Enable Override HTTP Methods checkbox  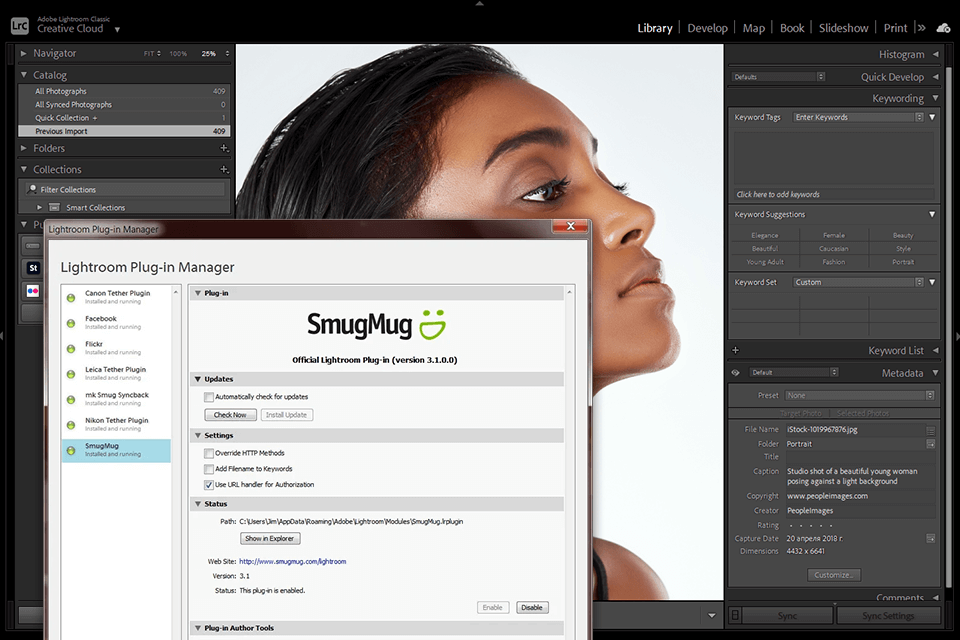pos(209,453)
